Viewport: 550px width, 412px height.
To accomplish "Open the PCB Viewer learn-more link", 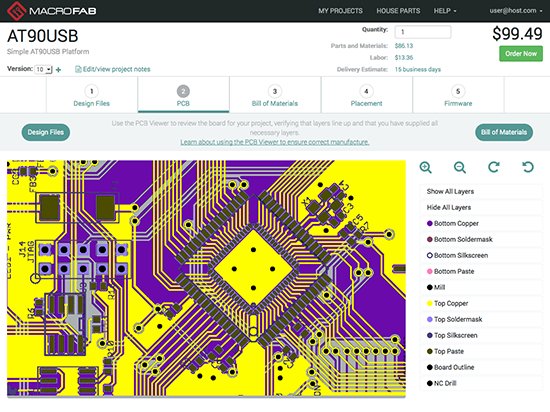I will coord(275,142).
